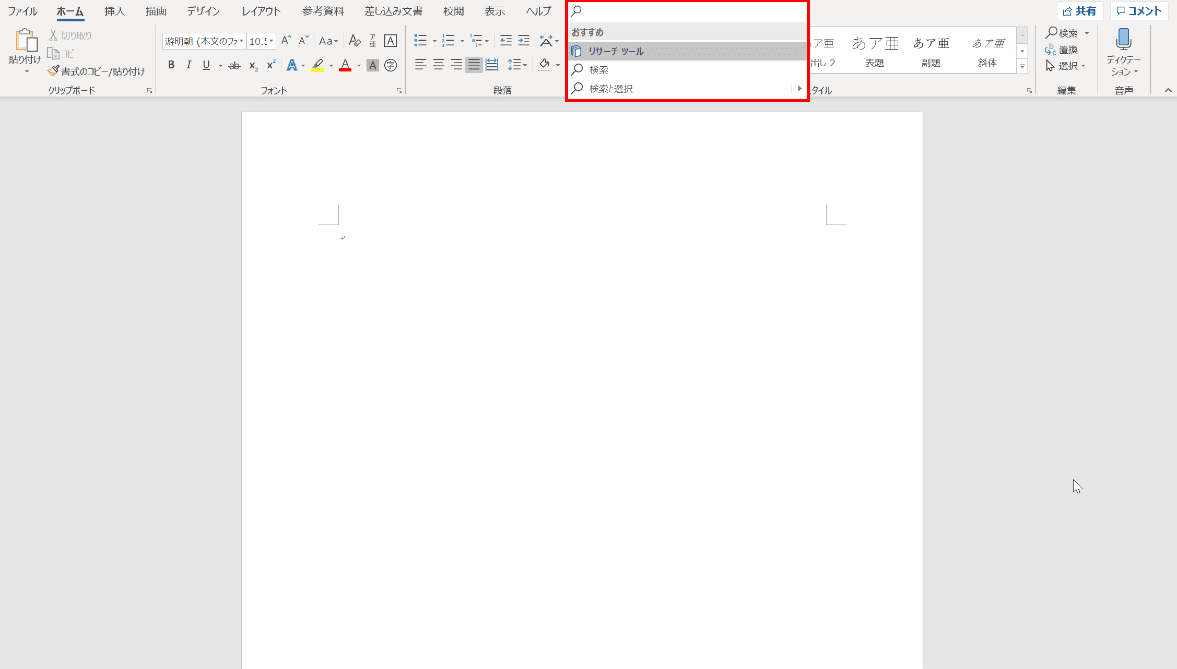Apply the 斜体 style
Image resolution: width=1177 pixels, height=669 pixels.
(987, 51)
